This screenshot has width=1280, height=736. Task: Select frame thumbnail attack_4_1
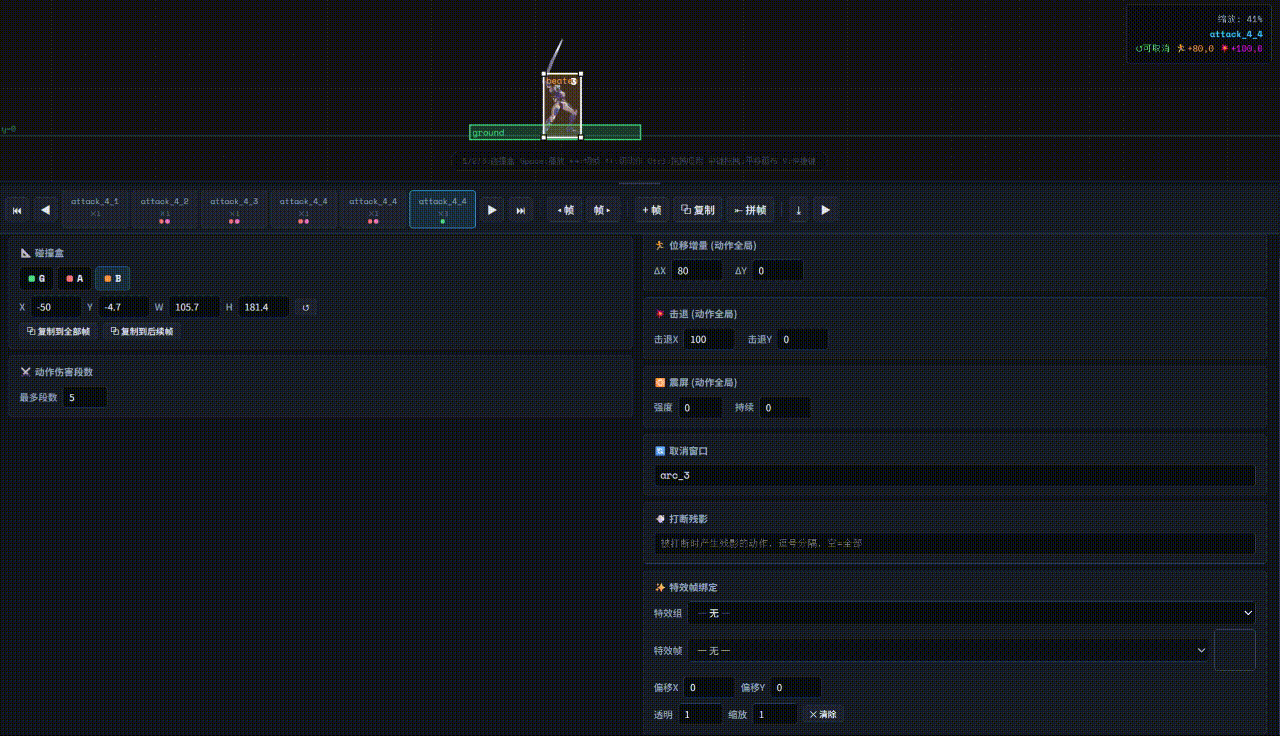(x=95, y=209)
